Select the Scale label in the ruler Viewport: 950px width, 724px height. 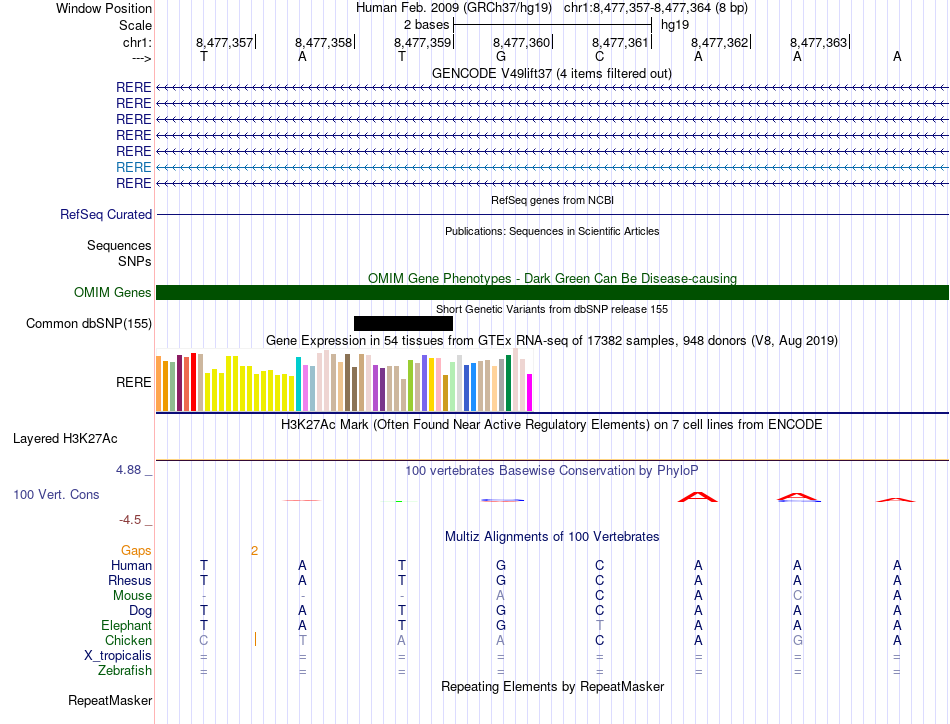[135, 25]
